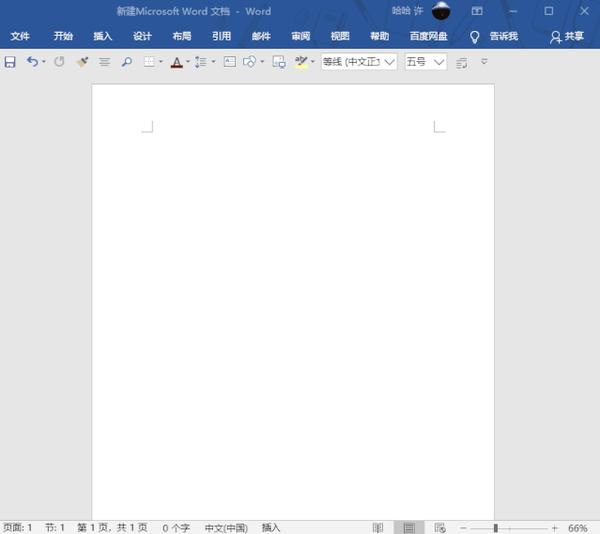The image size is (600, 534).
Task: Switch to Read Mode view icon
Action: pos(378,528)
